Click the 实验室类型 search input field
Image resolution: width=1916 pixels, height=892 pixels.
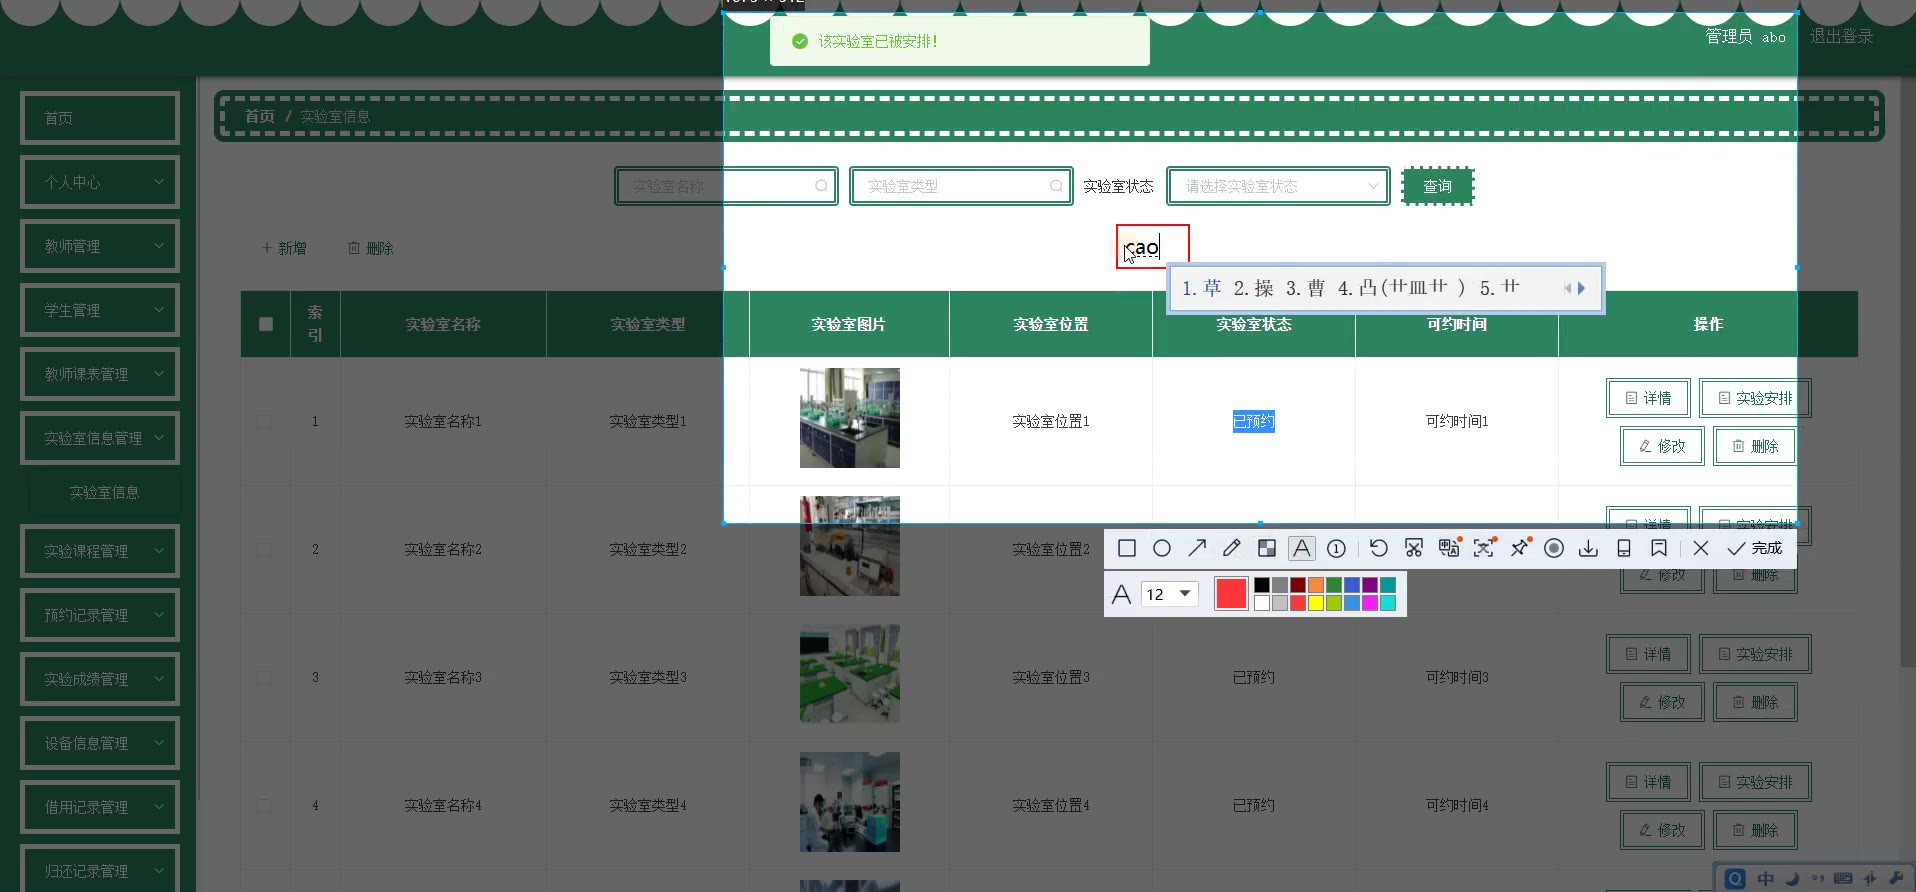957,186
